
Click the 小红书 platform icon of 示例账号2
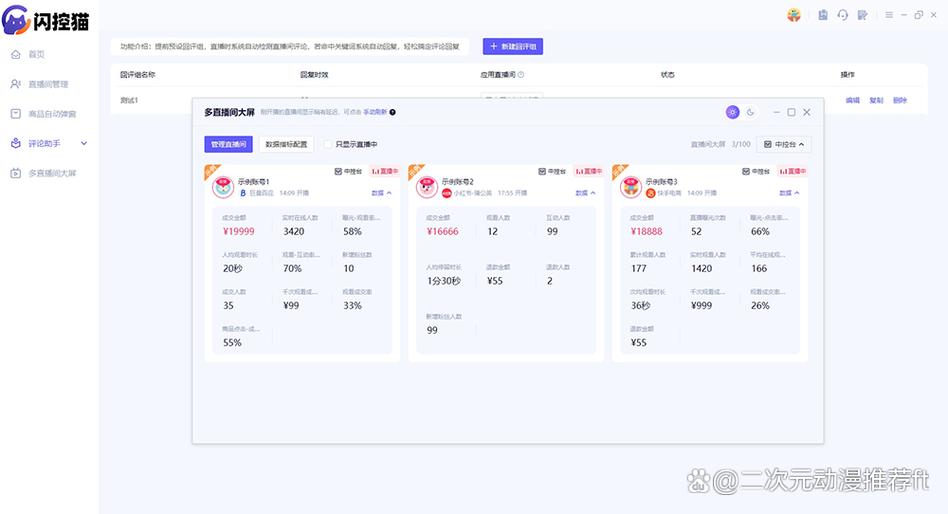pyautogui.click(x=447, y=193)
